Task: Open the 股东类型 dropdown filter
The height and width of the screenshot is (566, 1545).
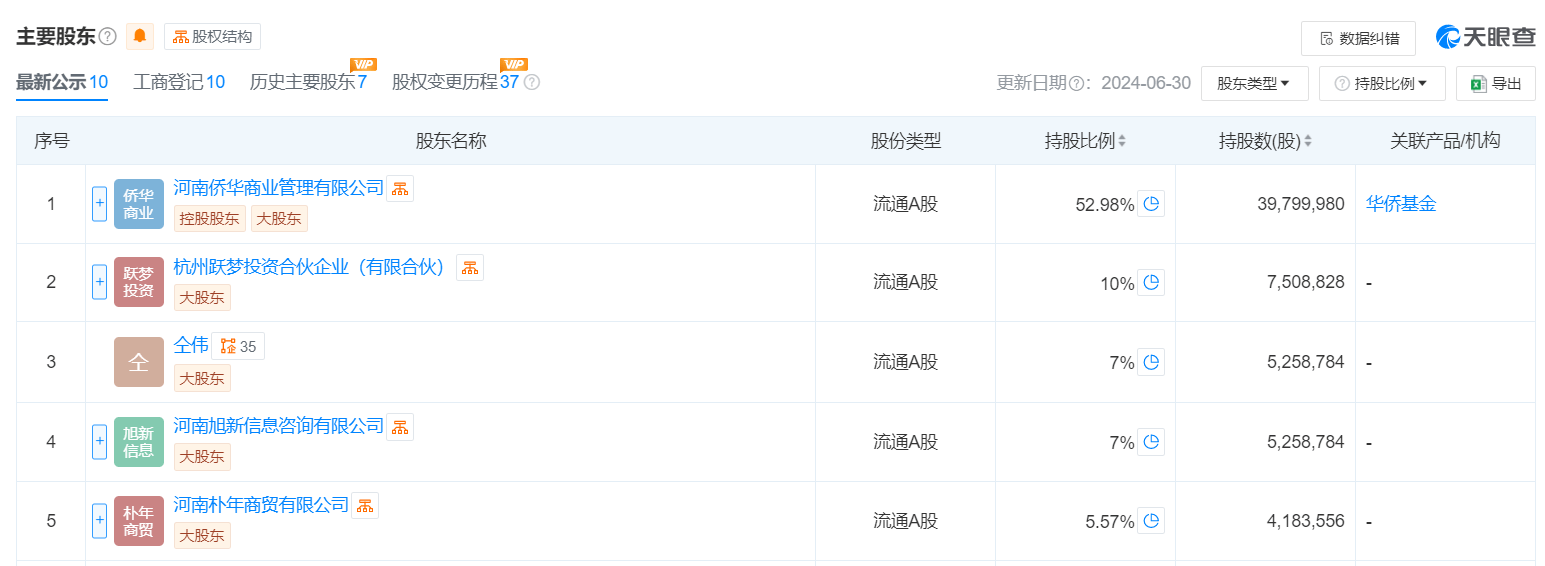Action: point(1254,84)
